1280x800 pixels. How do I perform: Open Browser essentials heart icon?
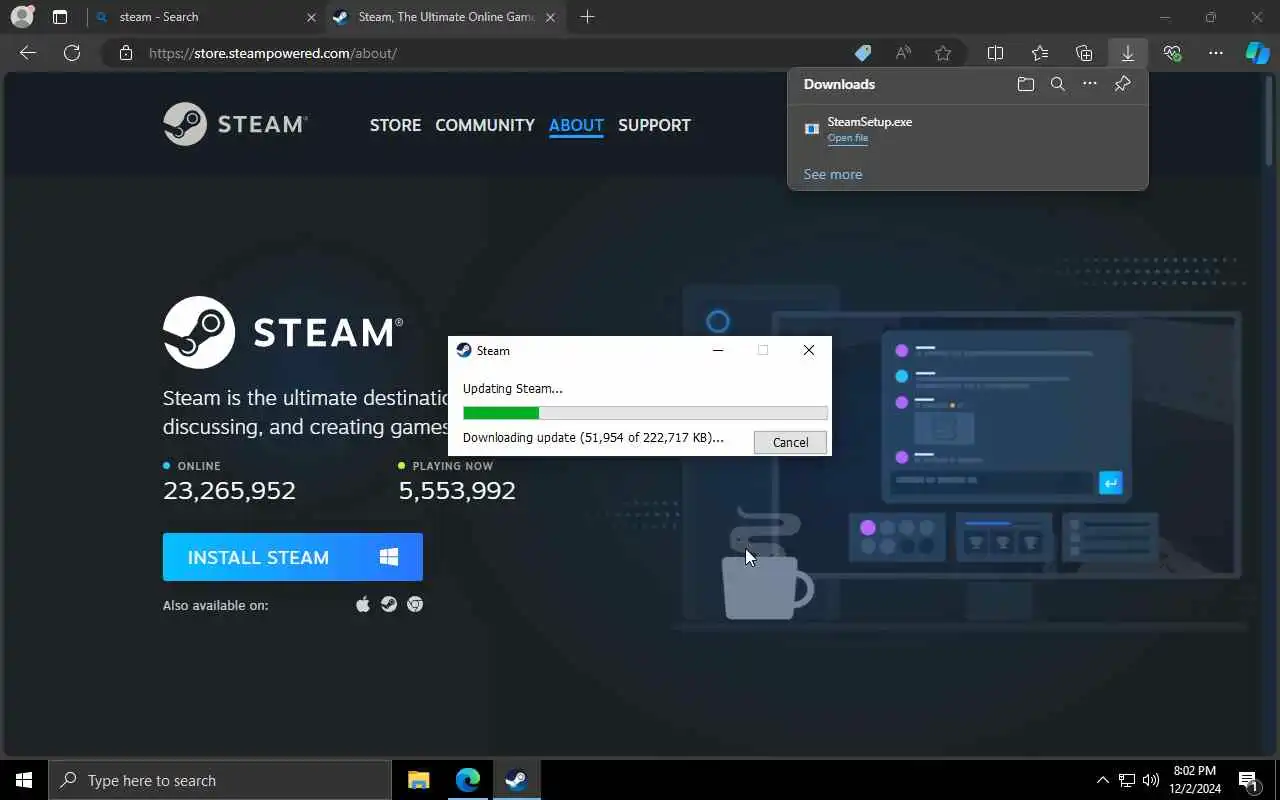click(1172, 53)
